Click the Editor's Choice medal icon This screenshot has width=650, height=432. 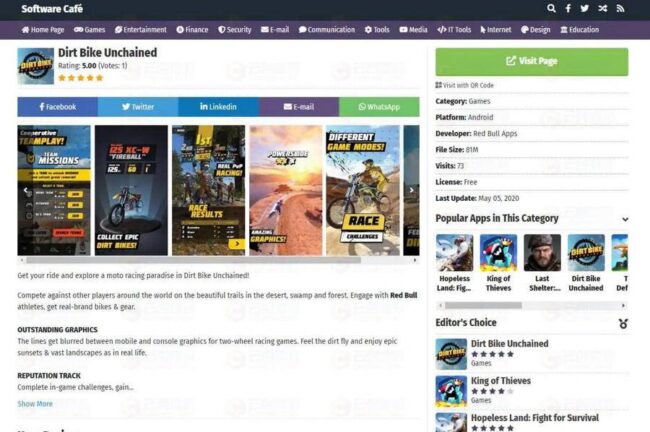[x=623, y=323]
